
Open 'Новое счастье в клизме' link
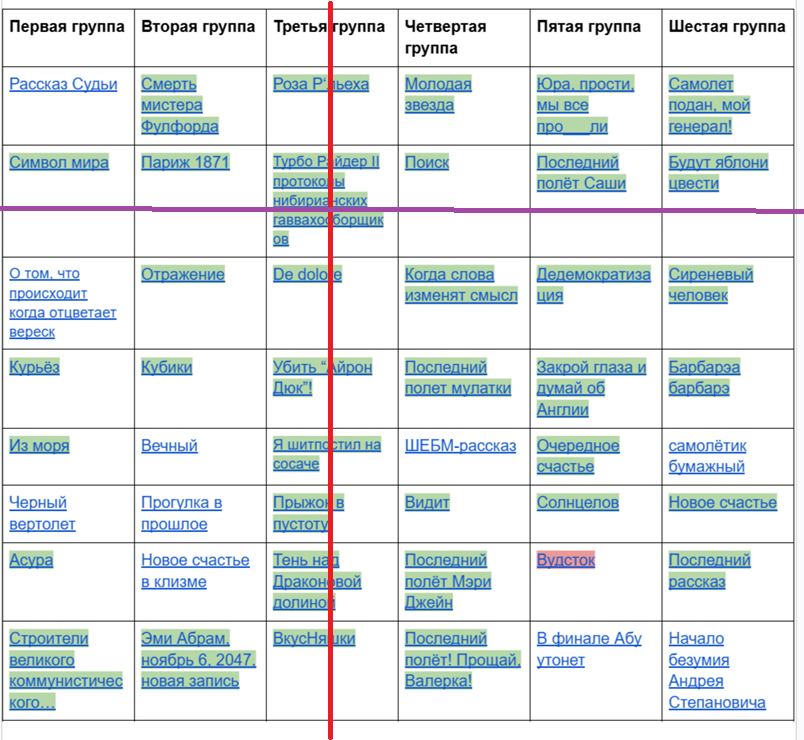pyautogui.click(x=195, y=571)
